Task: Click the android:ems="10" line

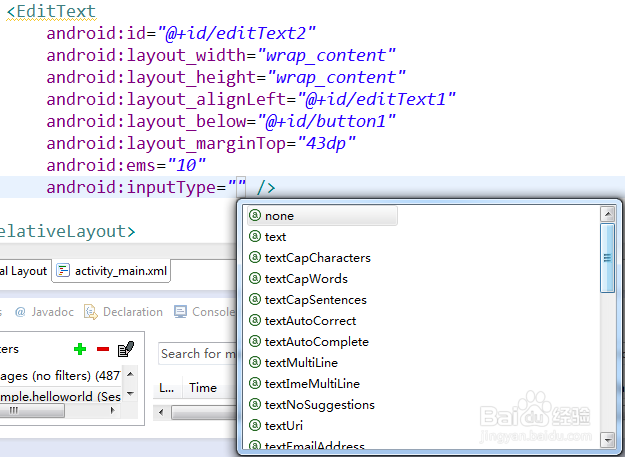Action: (126, 165)
